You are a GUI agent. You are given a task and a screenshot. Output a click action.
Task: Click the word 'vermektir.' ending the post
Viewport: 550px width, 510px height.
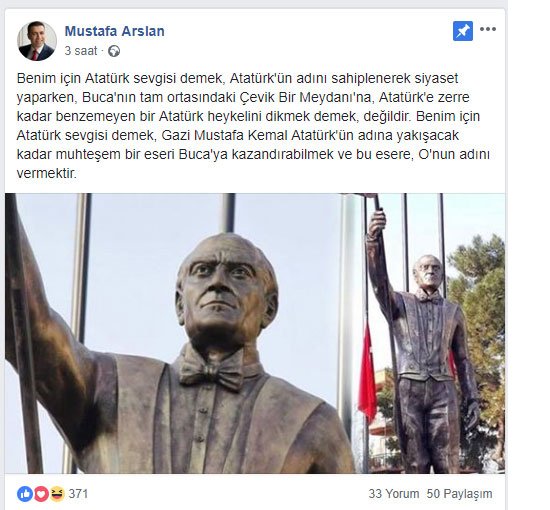coord(46,173)
